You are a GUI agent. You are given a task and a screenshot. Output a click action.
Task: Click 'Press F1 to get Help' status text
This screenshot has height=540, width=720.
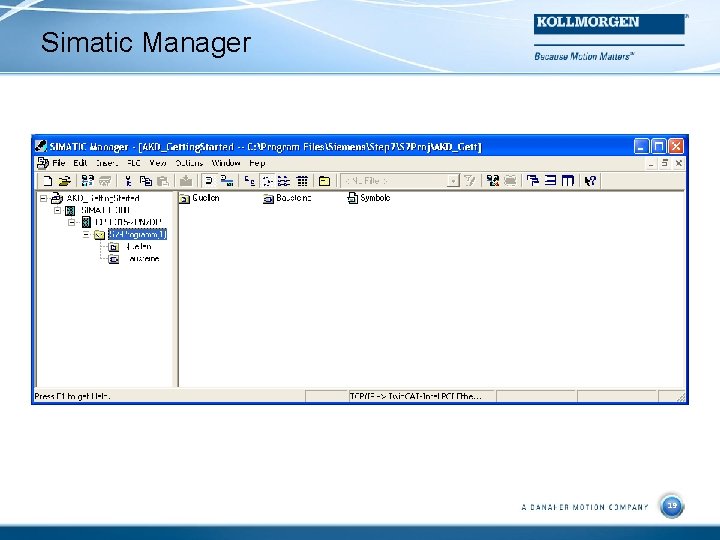point(72,396)
